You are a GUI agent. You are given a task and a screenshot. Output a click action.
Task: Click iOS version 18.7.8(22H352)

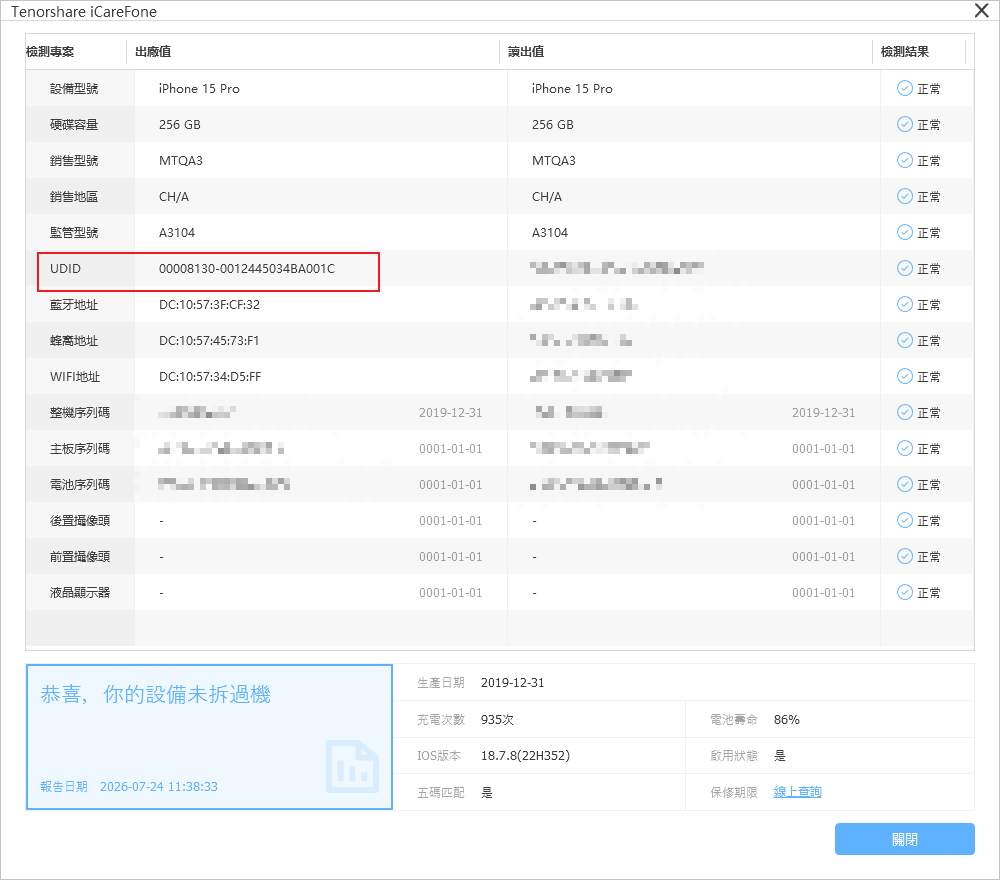click(526, 756)
